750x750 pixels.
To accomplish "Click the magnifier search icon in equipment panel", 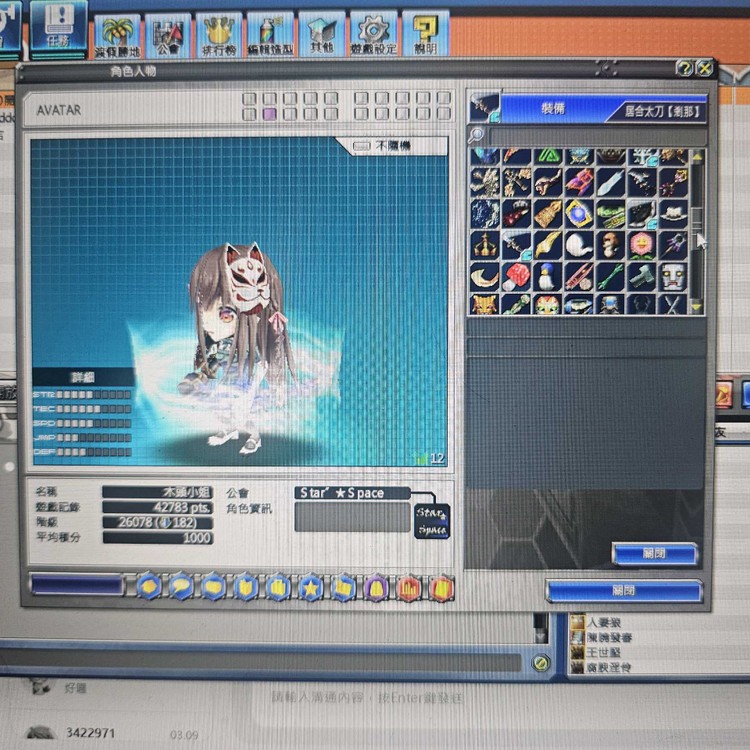I will point(476,135).
